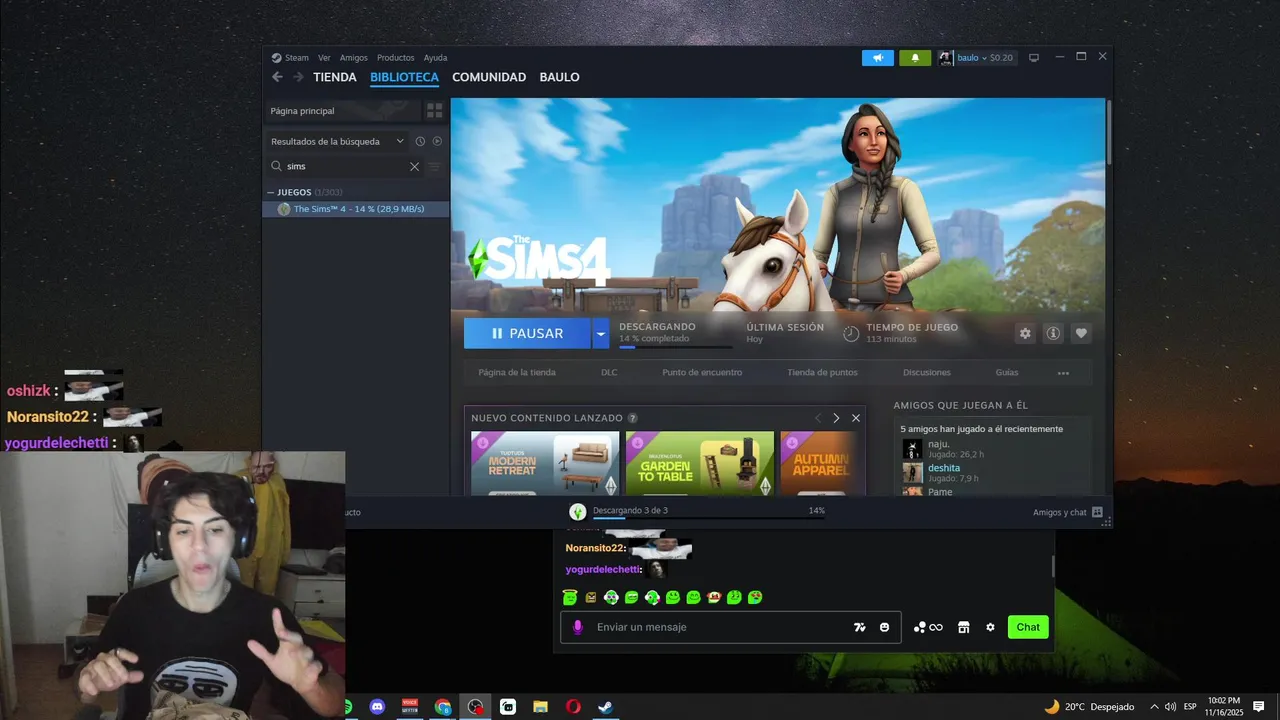Viewport: 1280px width, 720px height.
Task: Open the dropdown arrow beside PAUSAR
Action: pyautogui.click(x=601, y=333)
